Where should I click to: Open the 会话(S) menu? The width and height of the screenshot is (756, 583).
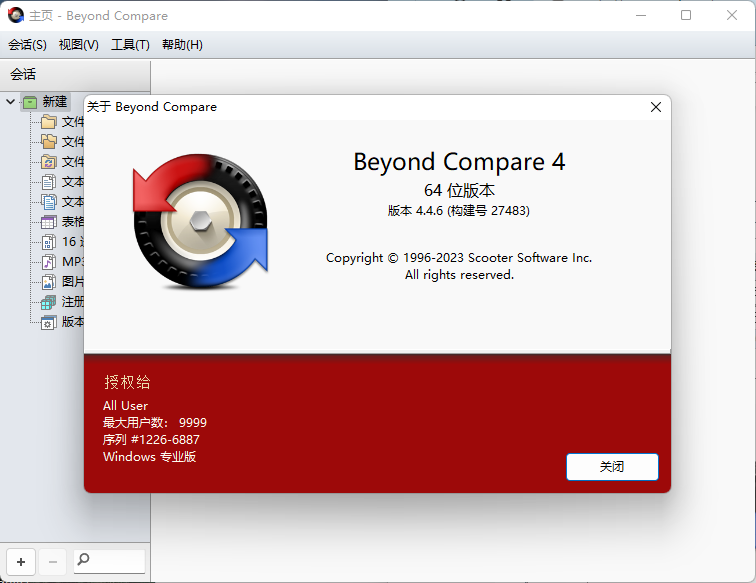27,45
